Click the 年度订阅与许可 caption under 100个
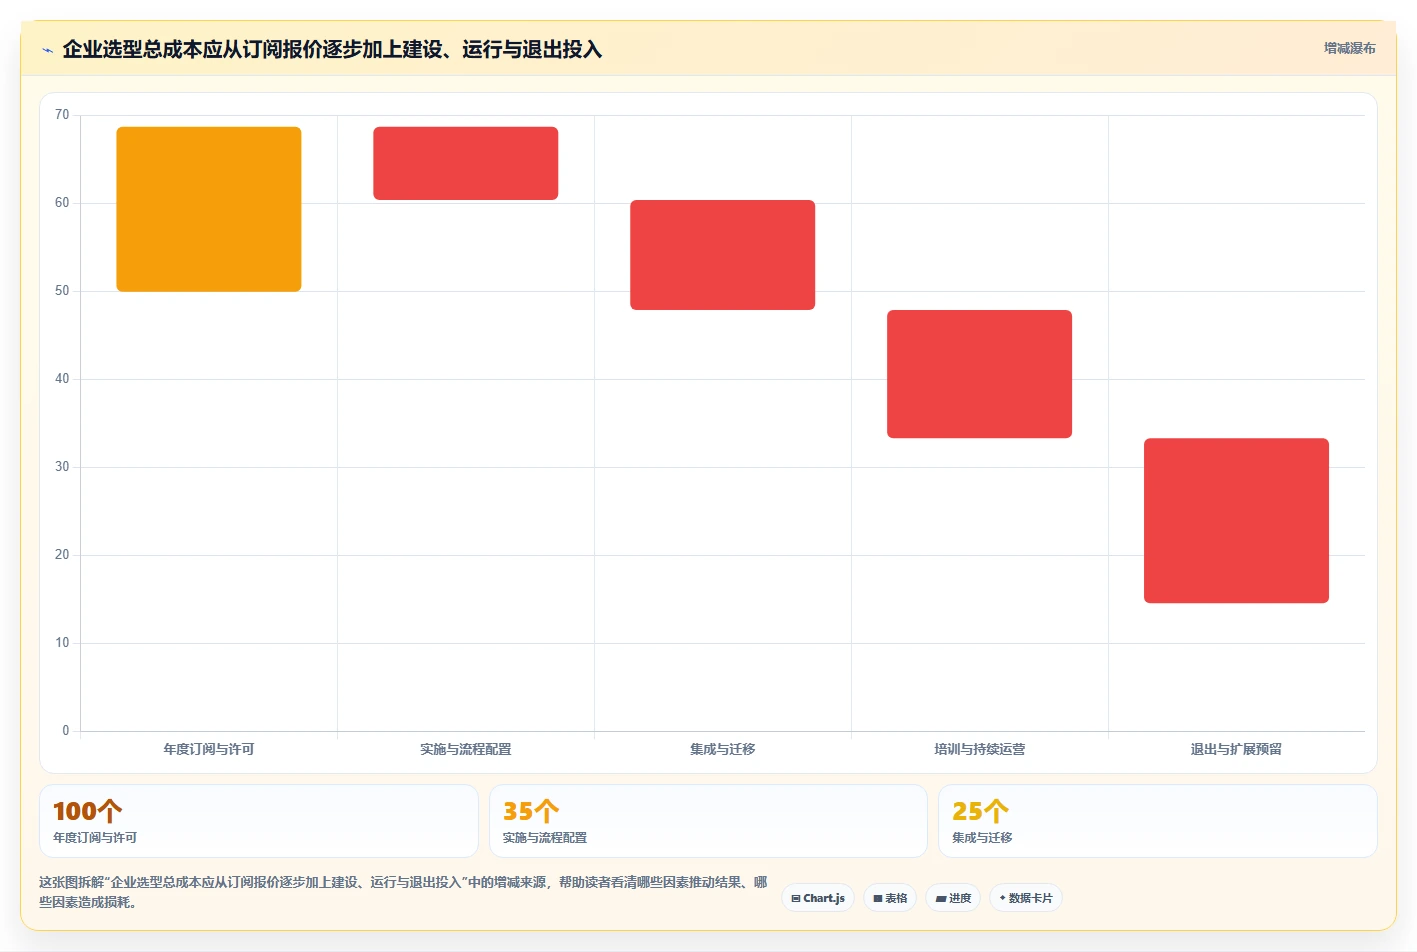Viewport: 1417px width, 952px height. click(95, 838)
